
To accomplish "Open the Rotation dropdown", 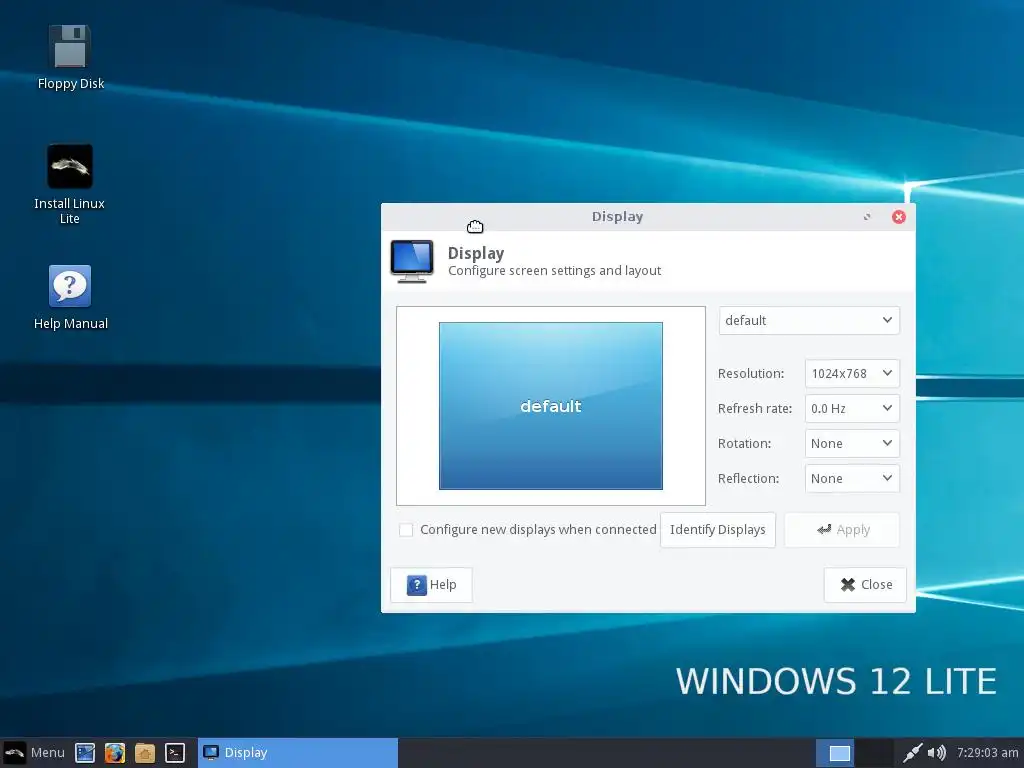I will (852, 443).
